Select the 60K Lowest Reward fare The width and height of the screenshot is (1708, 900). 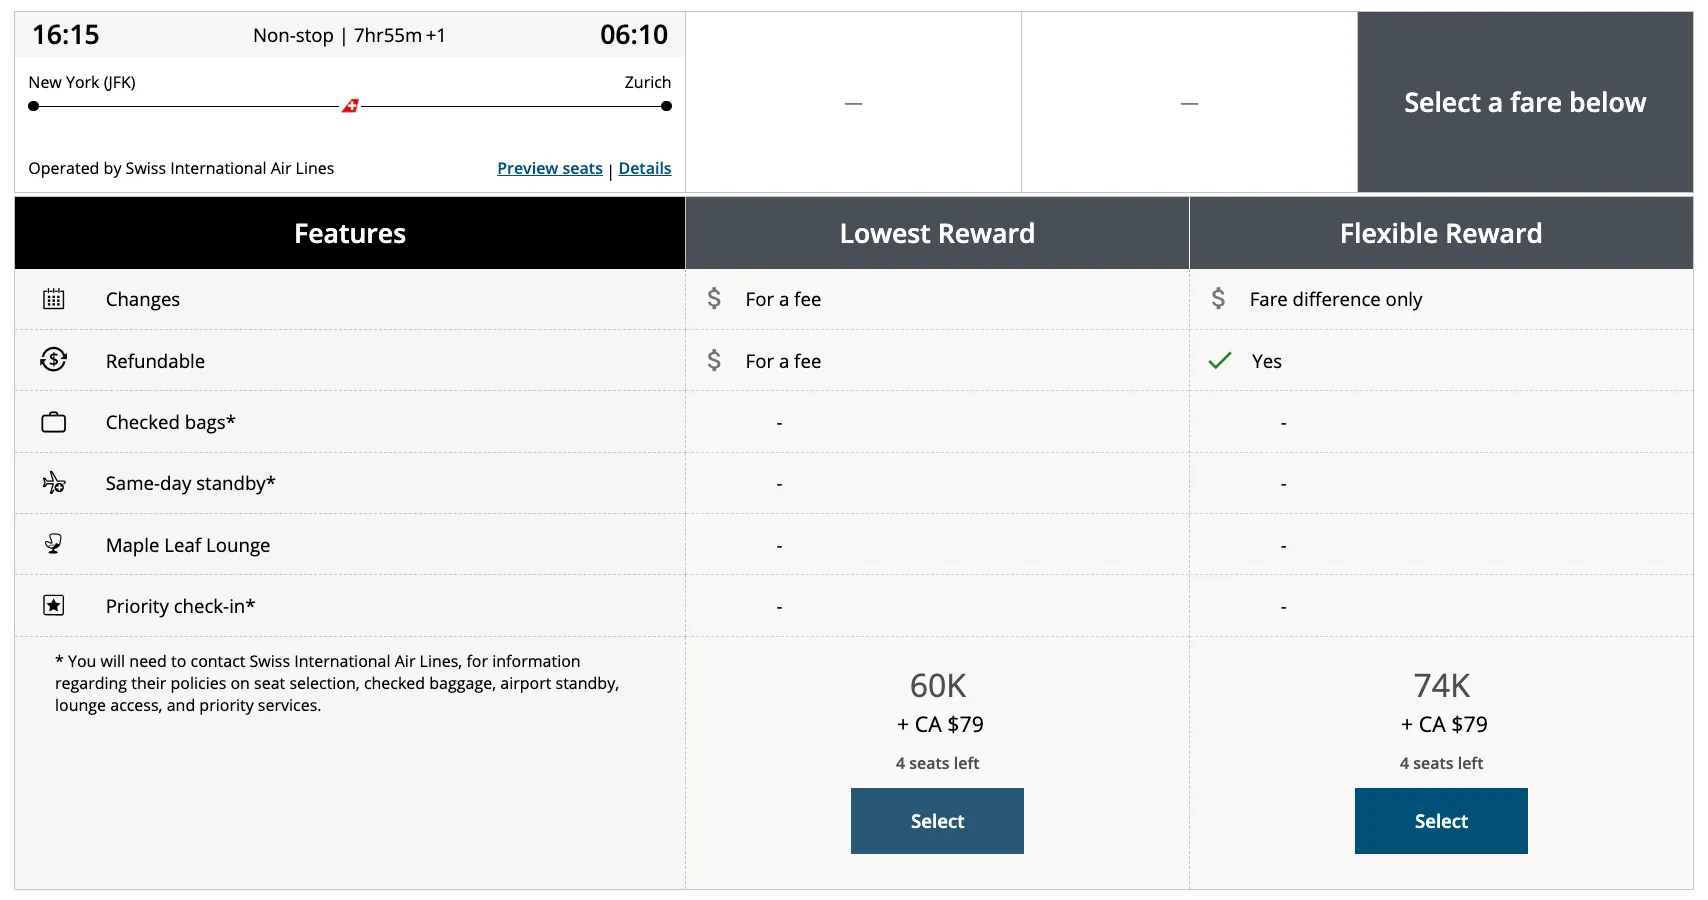click(x=937, y=821)
